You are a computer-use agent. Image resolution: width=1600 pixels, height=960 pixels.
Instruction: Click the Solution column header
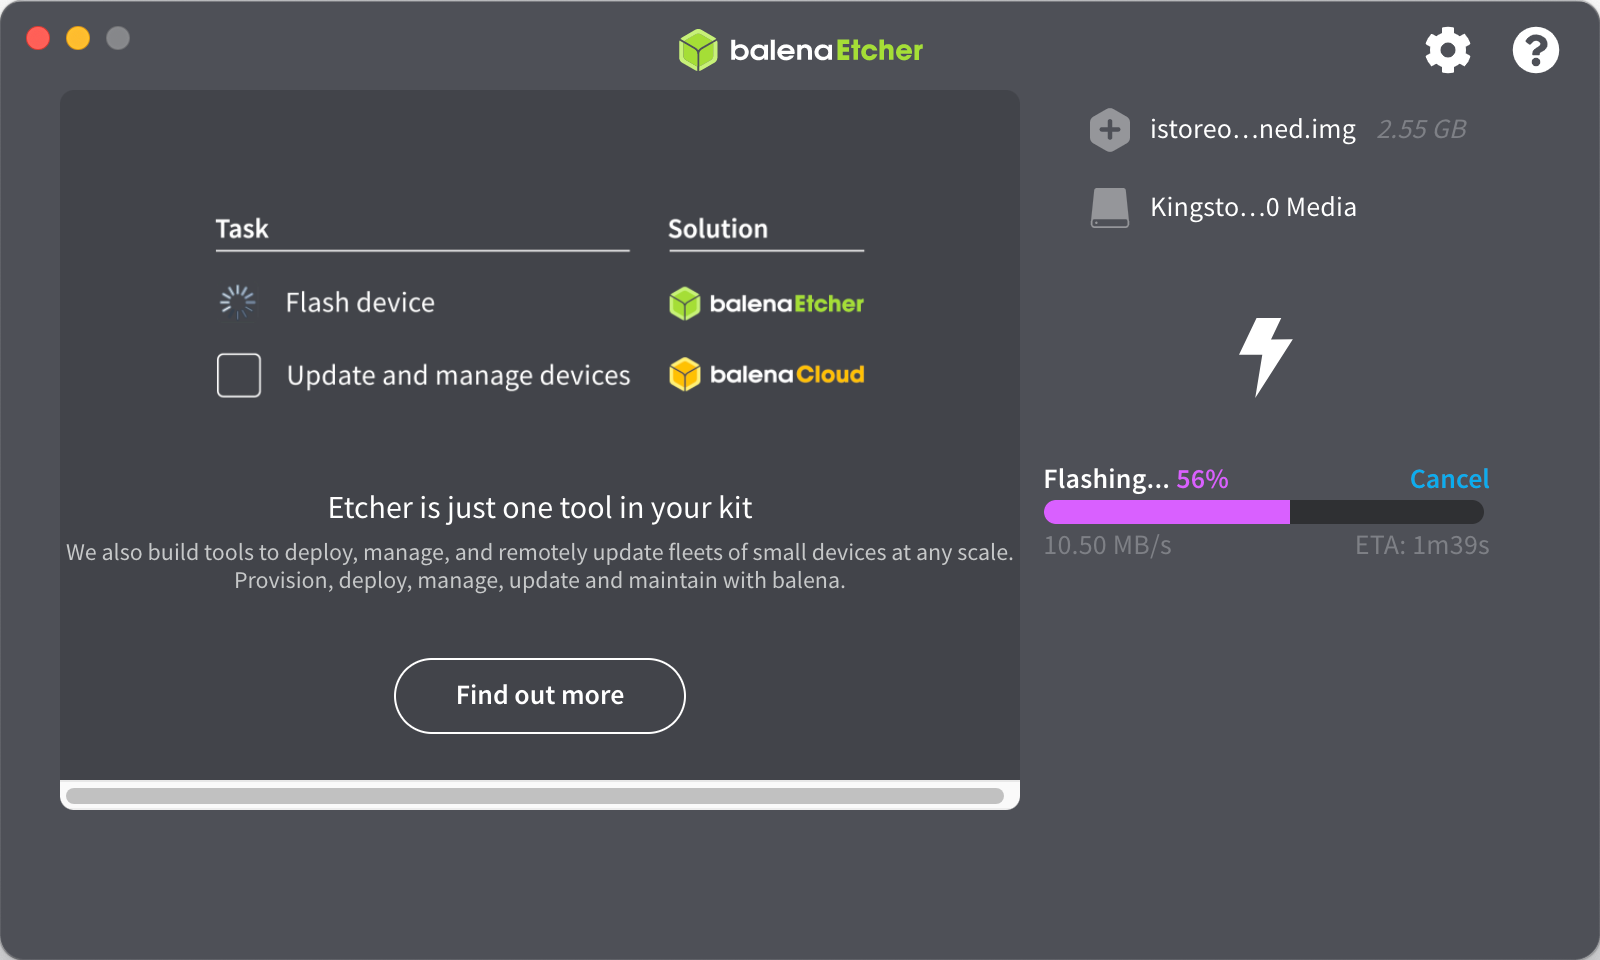718,229
